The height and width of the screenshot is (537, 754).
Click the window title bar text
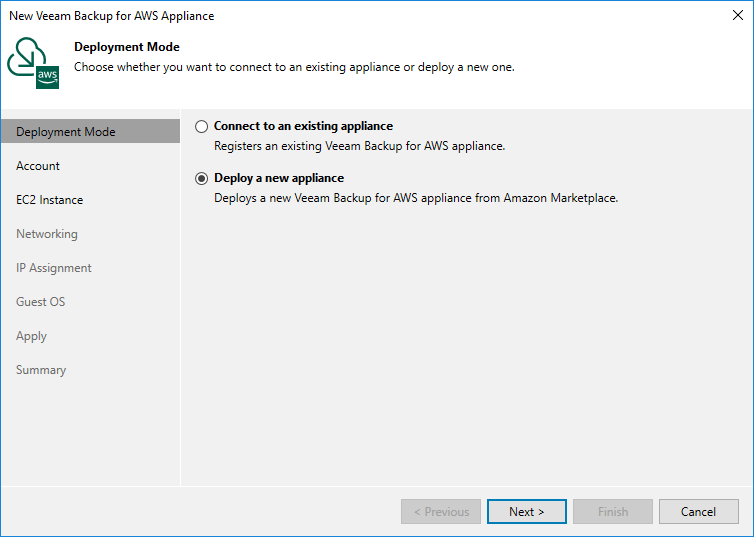coord(111,16)
